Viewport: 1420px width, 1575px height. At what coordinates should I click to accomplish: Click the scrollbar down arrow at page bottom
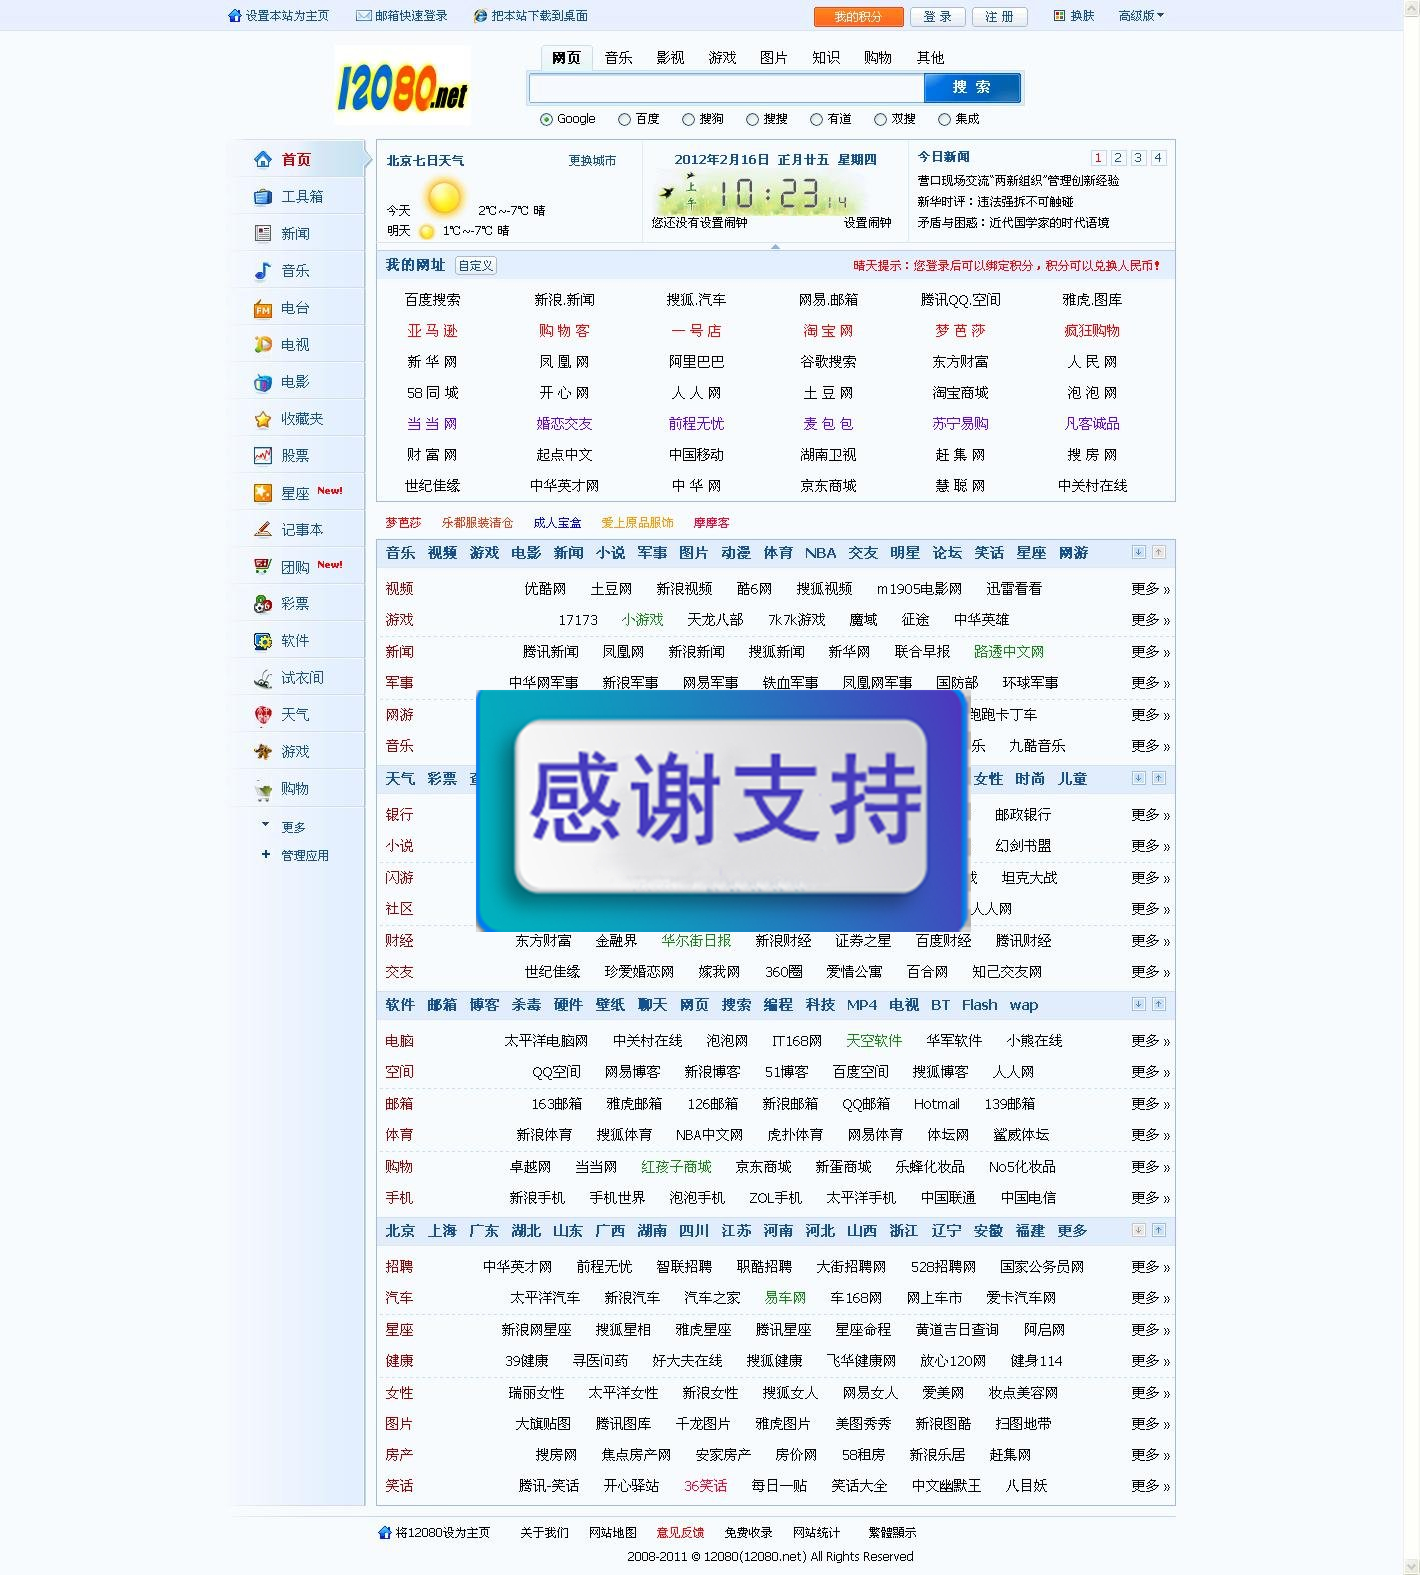coord(1411,1566)
